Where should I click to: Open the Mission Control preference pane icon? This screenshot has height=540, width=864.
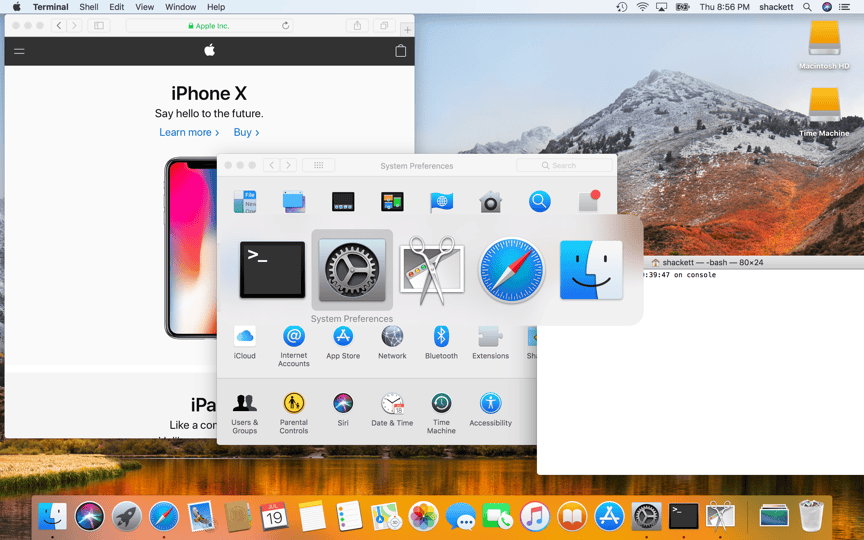click(392, 202)
